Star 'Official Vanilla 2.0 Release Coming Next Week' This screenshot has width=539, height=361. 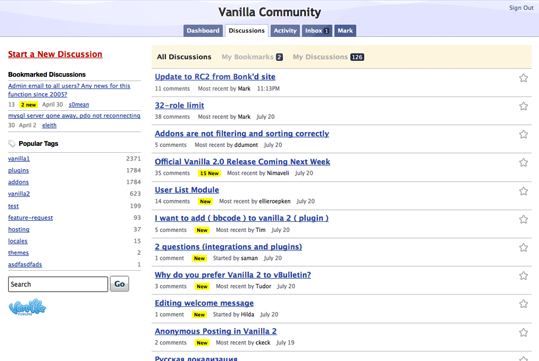click(523, 163)
